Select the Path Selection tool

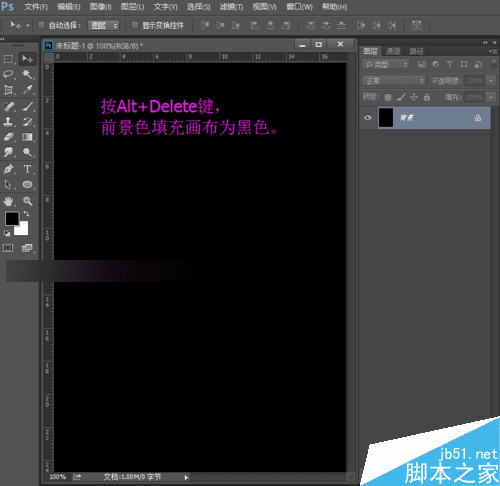pyautogui.click(x=8, y=184)
